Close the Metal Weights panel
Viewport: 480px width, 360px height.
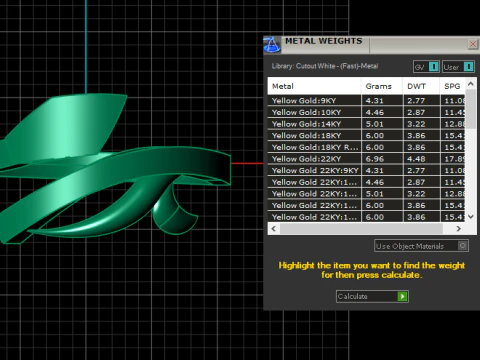pos(473,44)
